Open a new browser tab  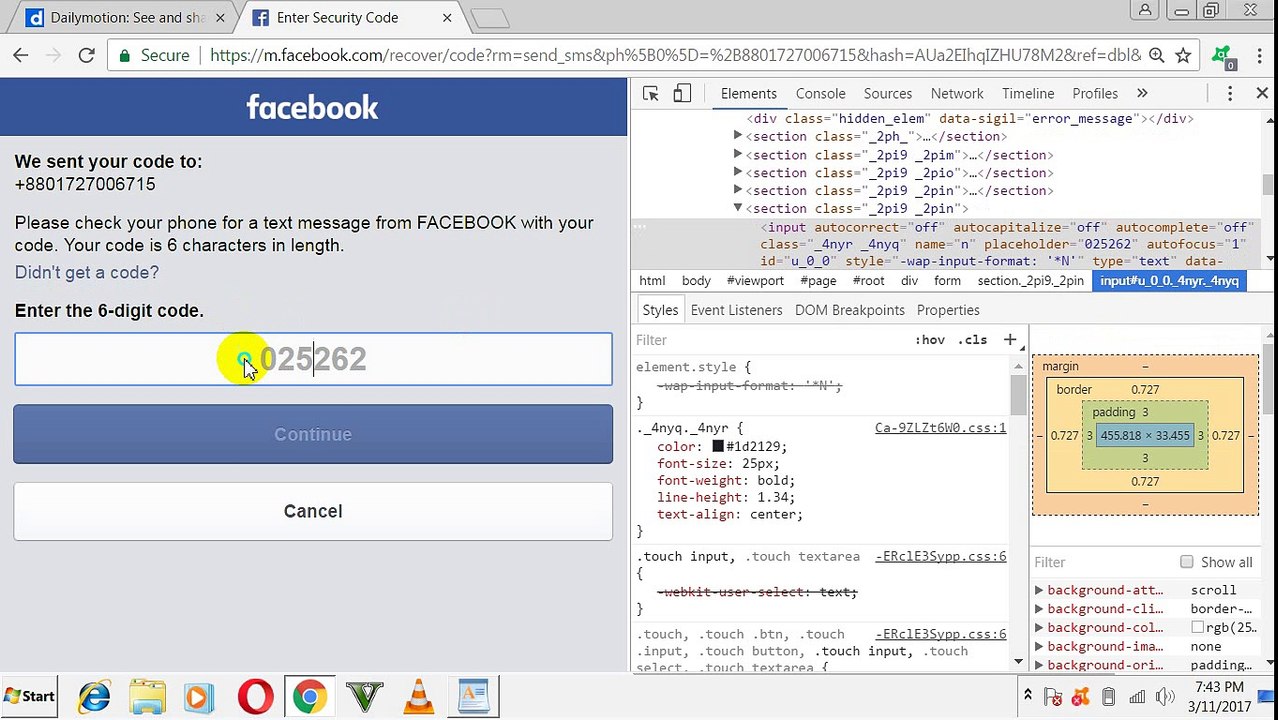point(490,18)
